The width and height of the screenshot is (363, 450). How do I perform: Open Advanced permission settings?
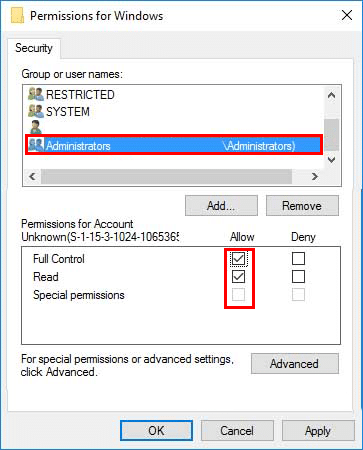point(295,364)
